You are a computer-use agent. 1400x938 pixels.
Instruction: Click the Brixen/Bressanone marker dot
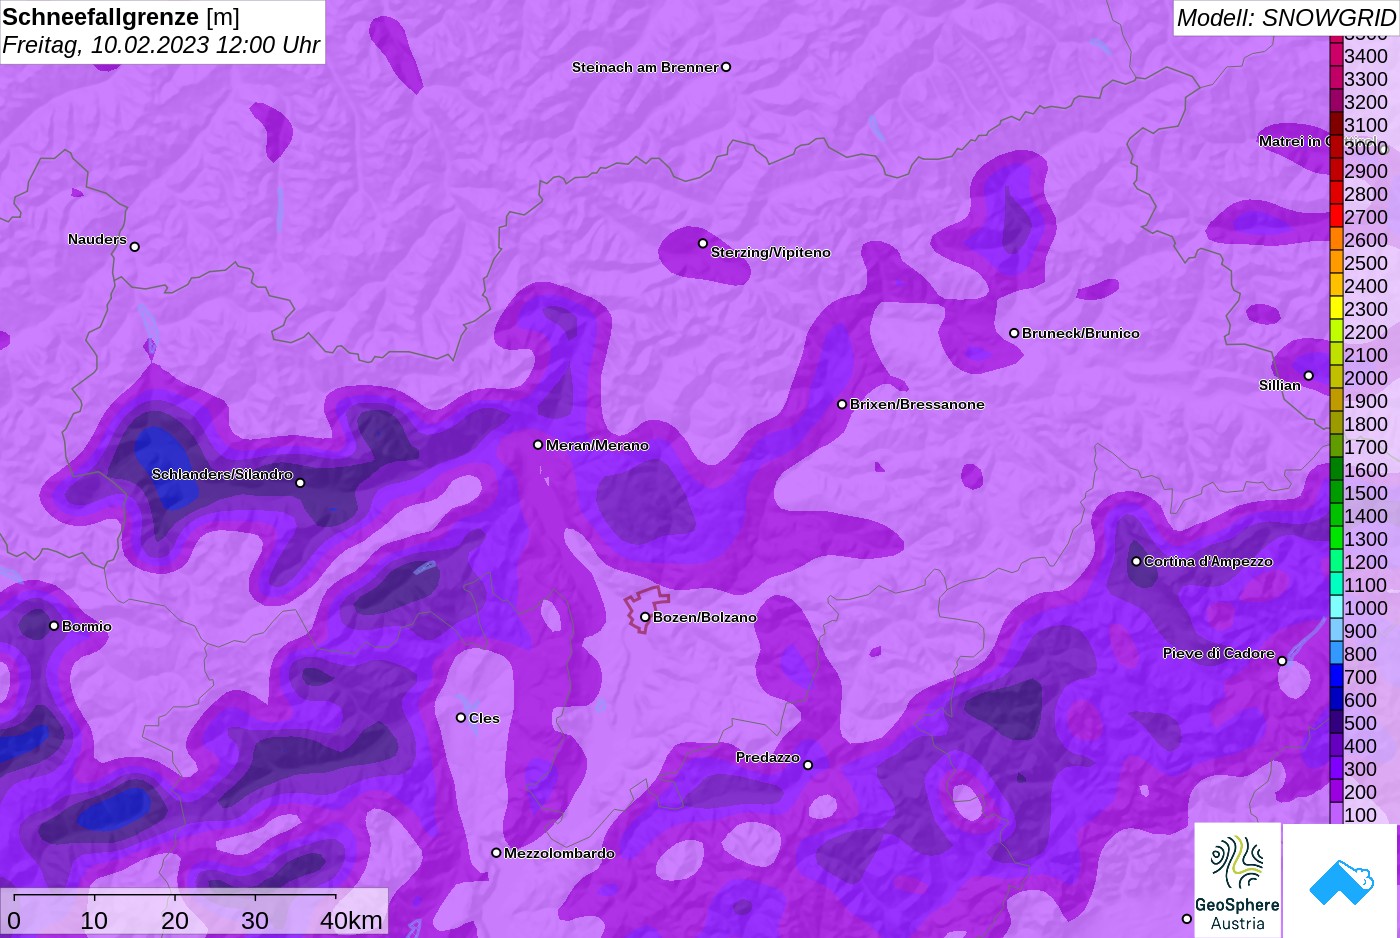842,404
